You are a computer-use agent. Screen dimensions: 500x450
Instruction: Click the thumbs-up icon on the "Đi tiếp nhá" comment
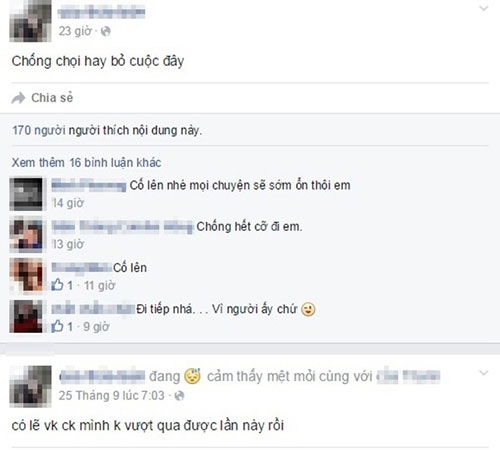pos(57,326)
